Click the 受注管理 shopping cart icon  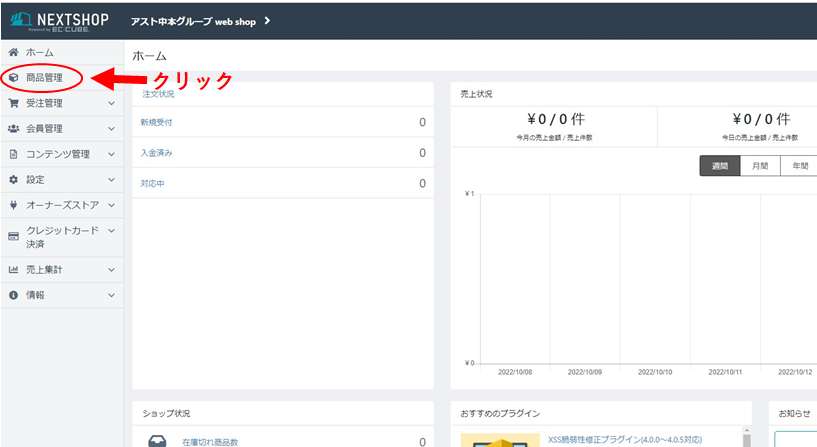tap(13, 103)
